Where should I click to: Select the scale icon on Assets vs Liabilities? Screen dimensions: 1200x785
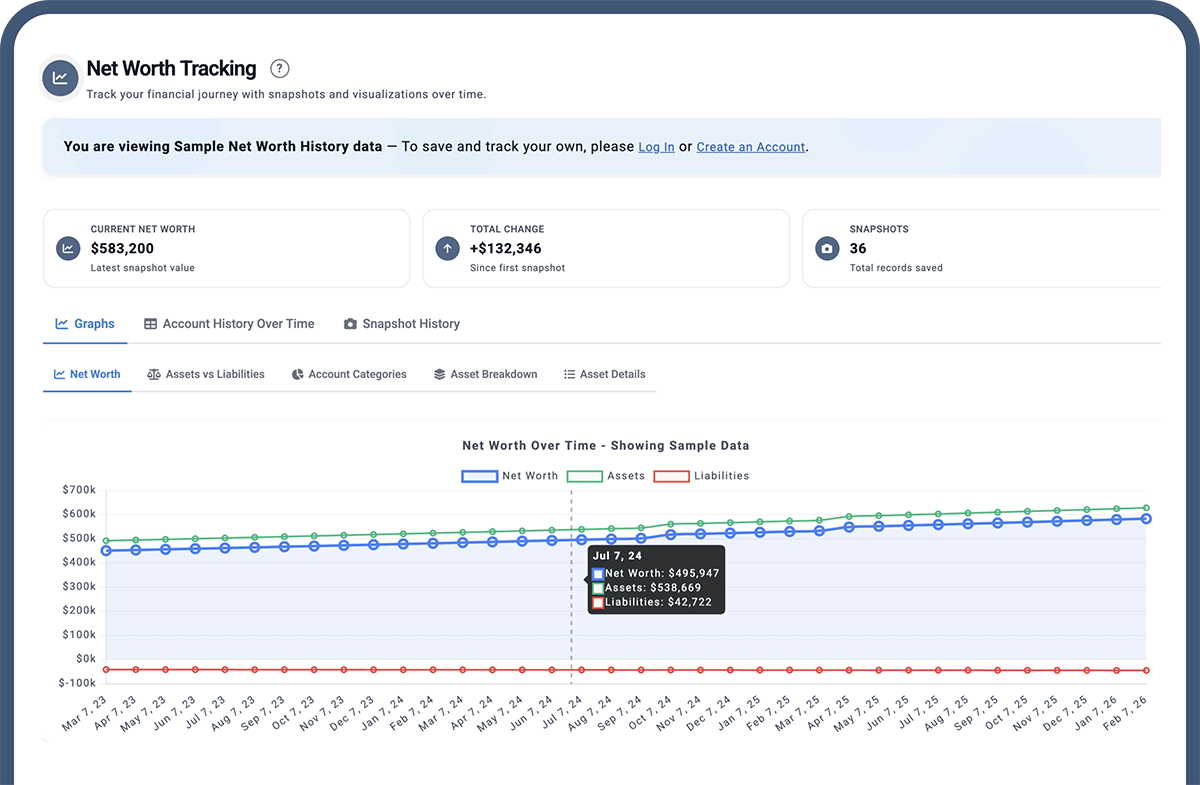click(x=154, y=374)
